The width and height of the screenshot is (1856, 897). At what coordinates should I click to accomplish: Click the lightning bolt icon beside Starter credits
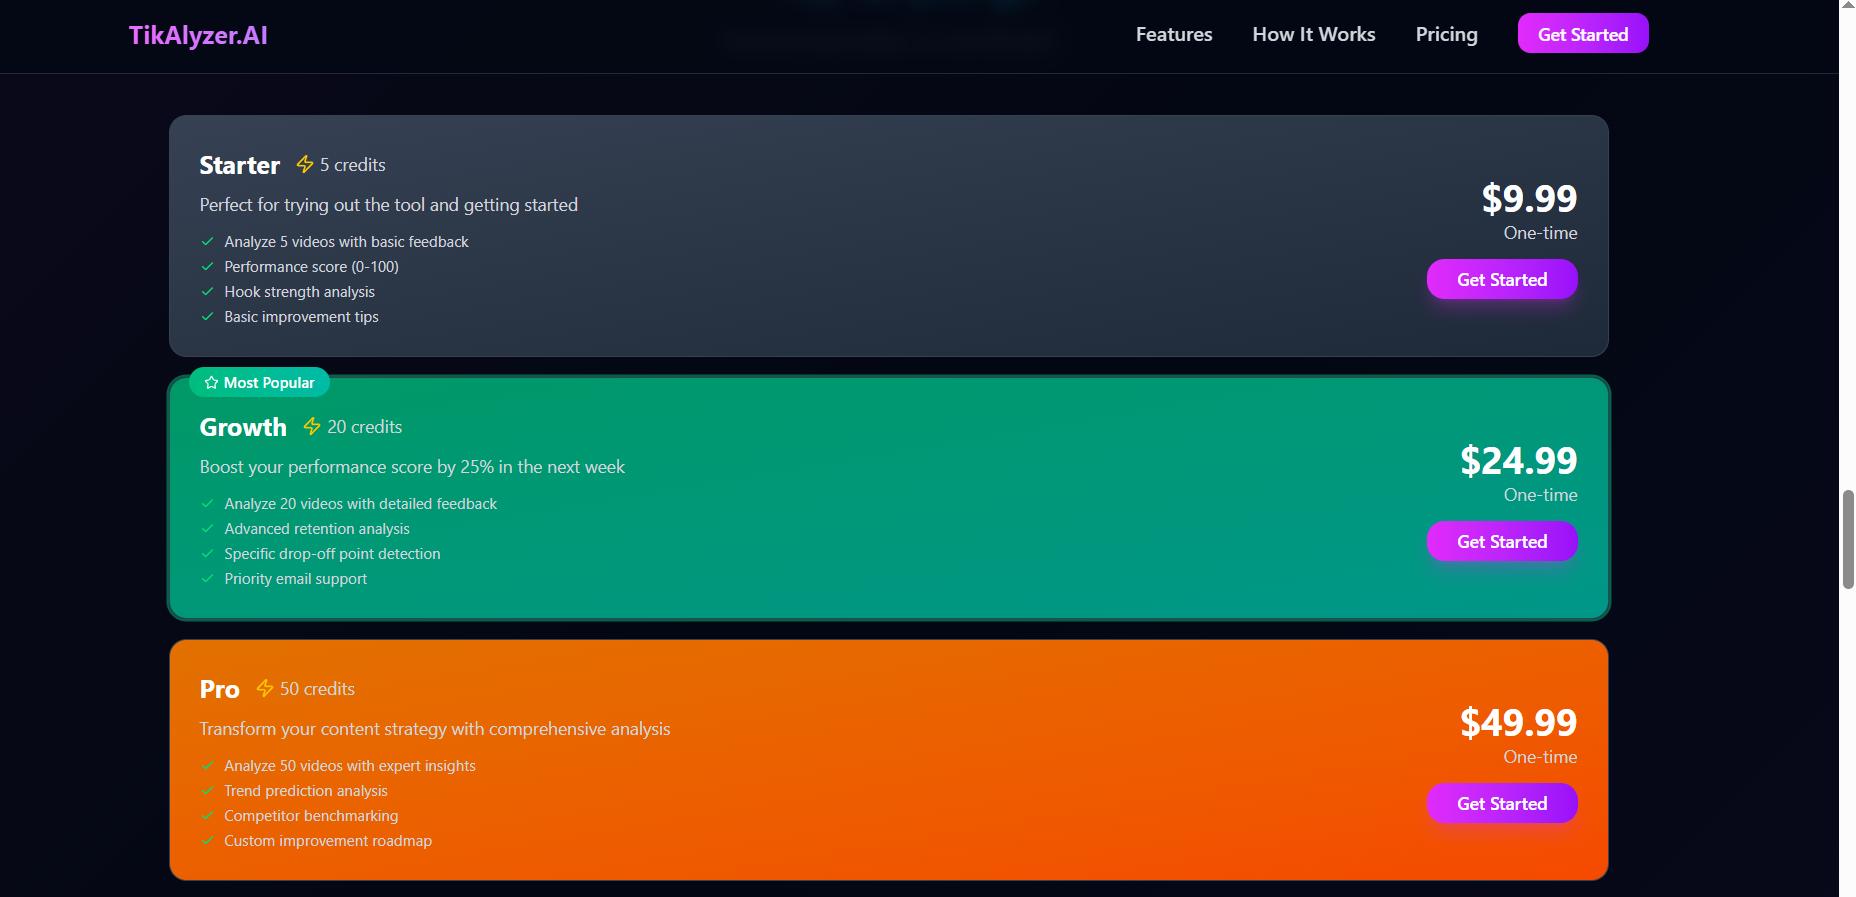point(305,164)
